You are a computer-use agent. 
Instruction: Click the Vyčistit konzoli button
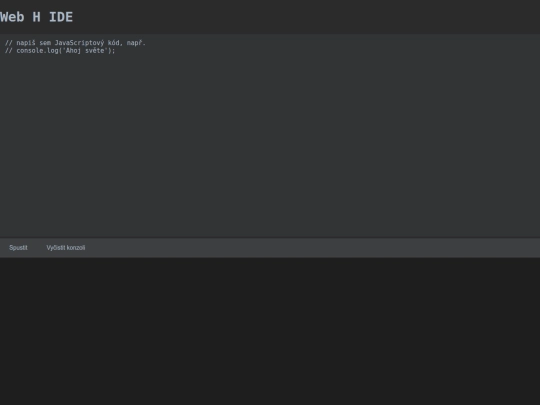click(66, 248)
